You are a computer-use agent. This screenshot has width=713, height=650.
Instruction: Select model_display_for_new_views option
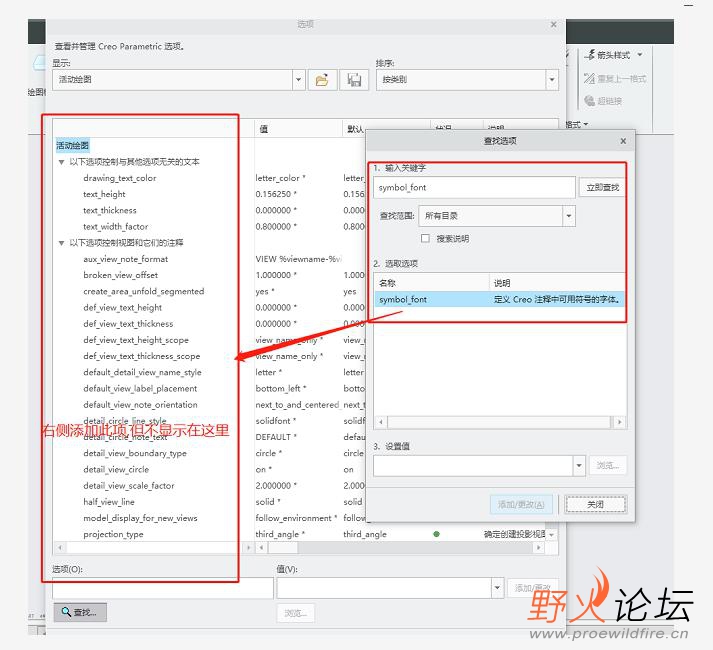pos(140,518)
